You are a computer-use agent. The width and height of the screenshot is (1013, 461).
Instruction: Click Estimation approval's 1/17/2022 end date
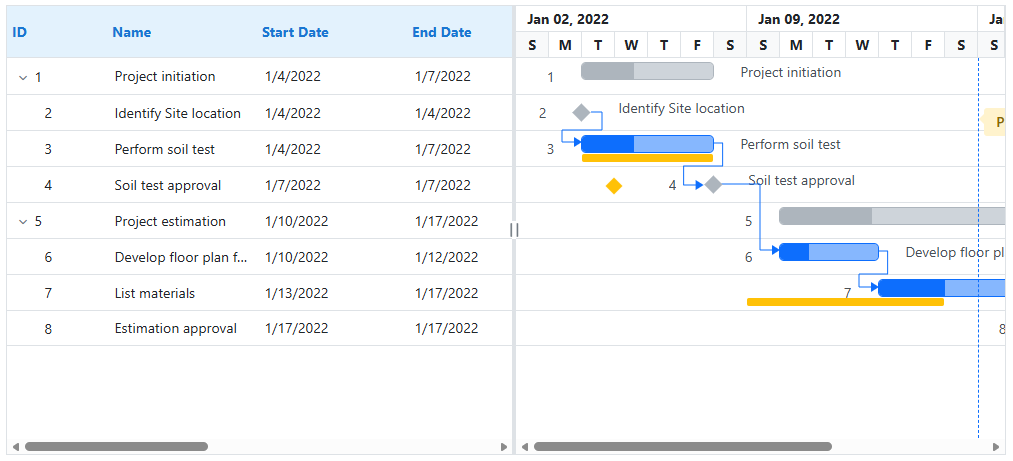pyautogui.click(x=446, y=329)
